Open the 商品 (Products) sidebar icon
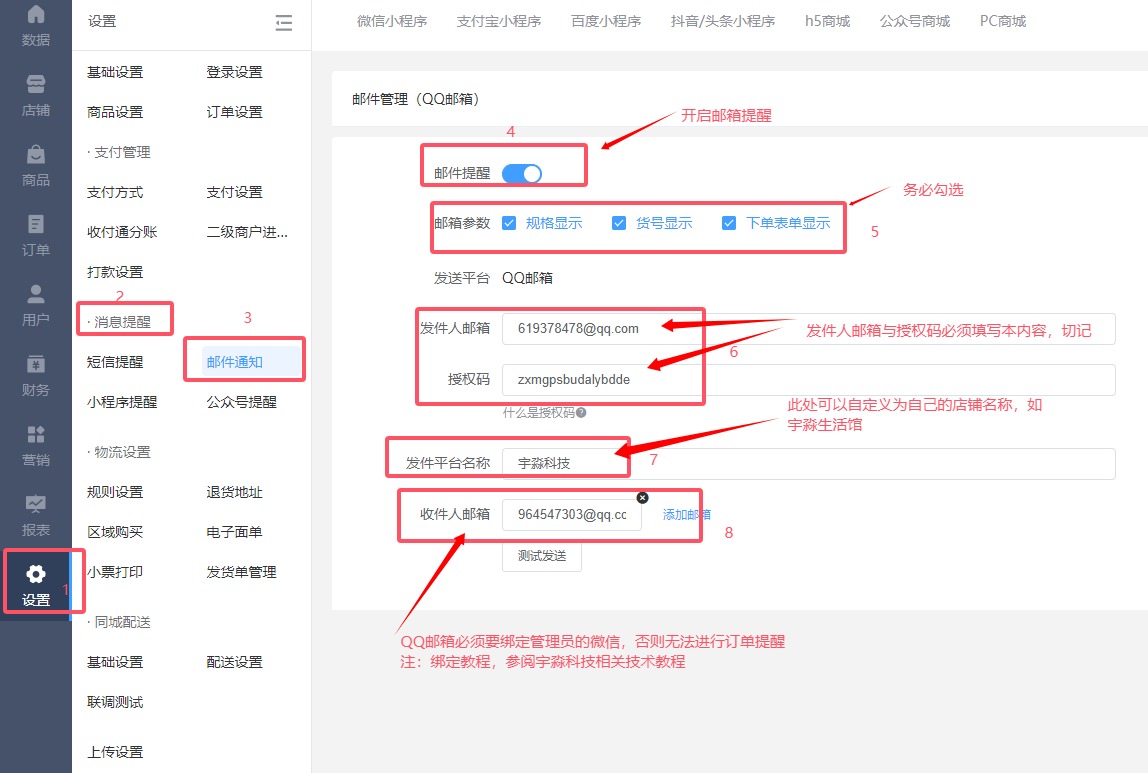The height and width of the screenshot is (773, 1148). point(36,165)
